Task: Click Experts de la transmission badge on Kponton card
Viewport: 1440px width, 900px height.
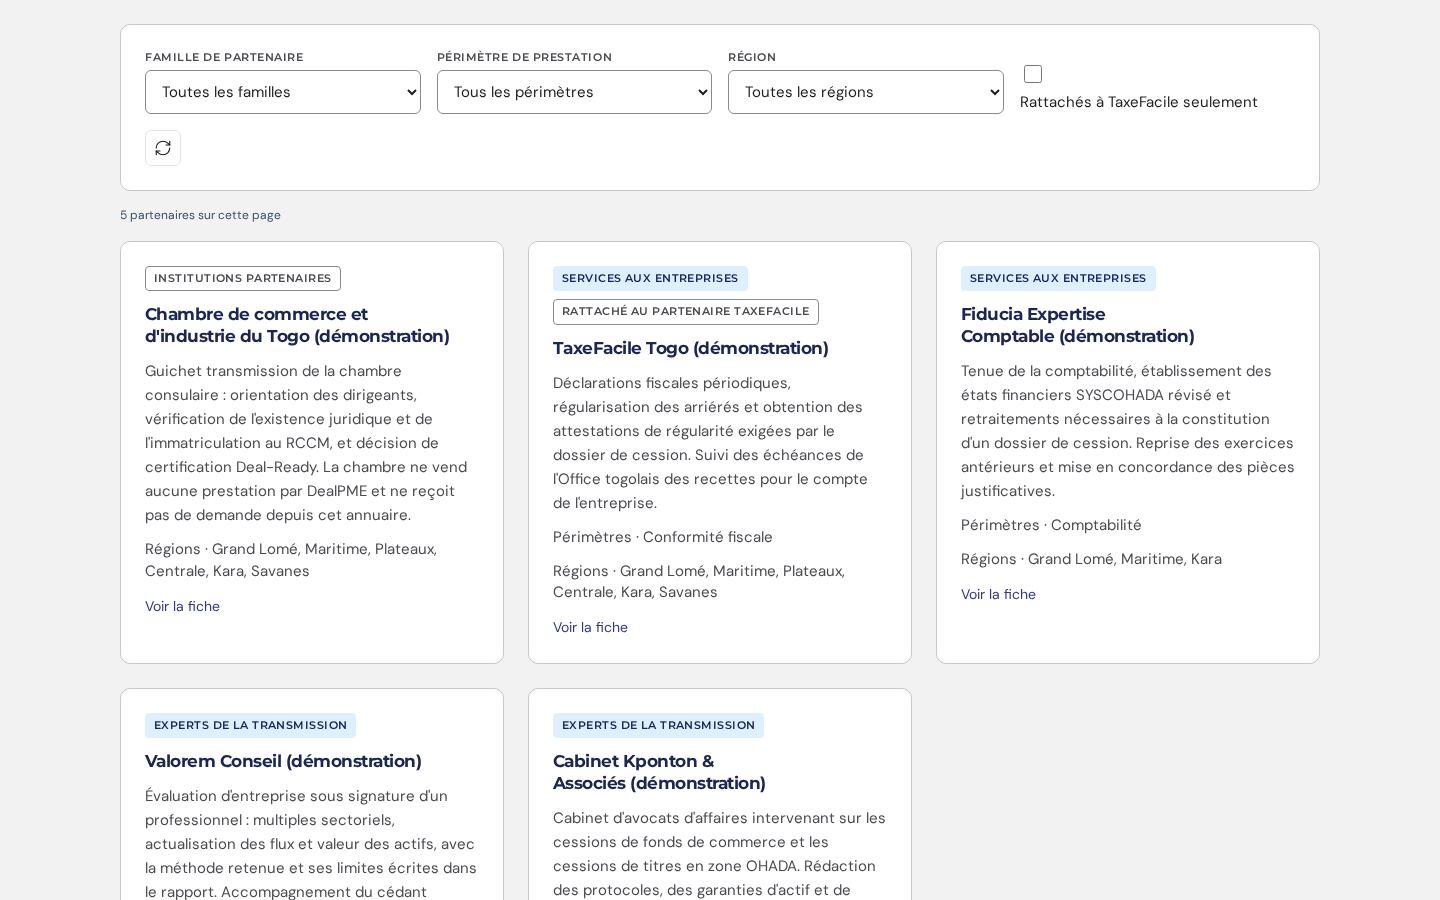Action: click(658, 725)
